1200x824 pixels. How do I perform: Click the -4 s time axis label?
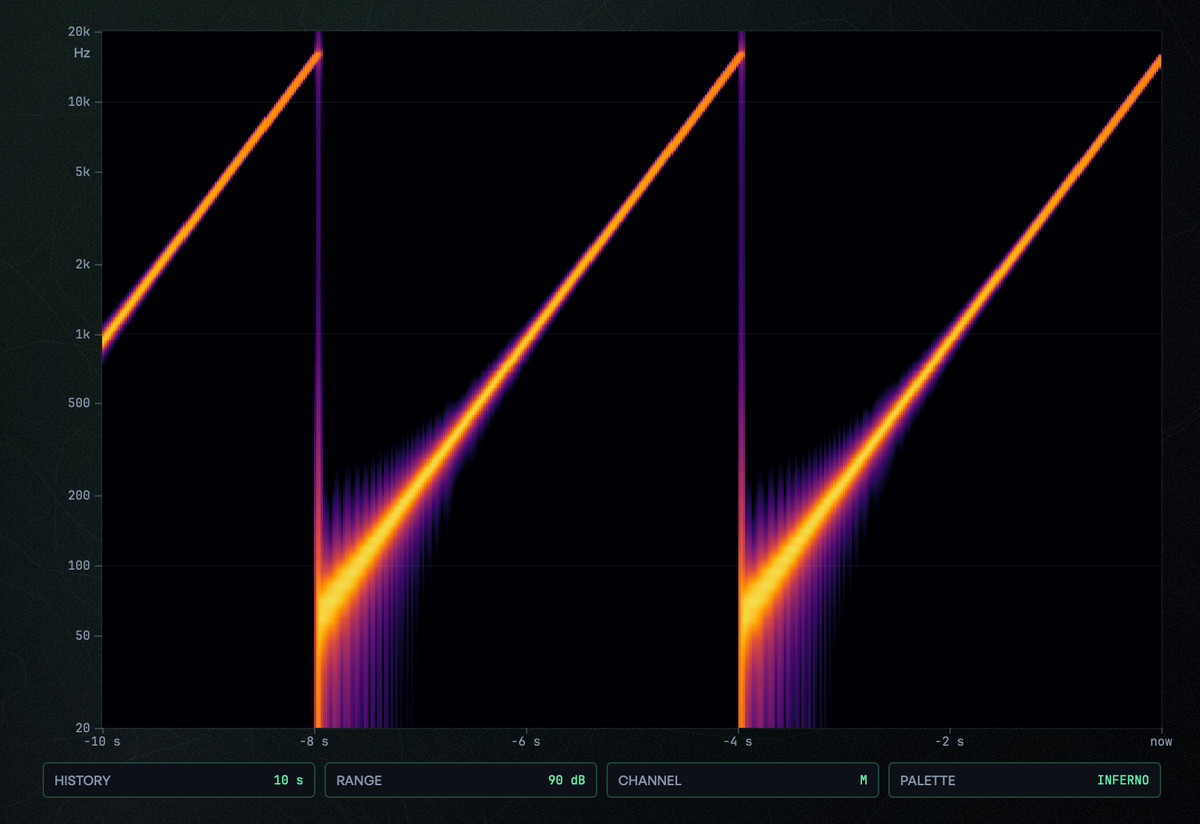[x=739, y=742]
